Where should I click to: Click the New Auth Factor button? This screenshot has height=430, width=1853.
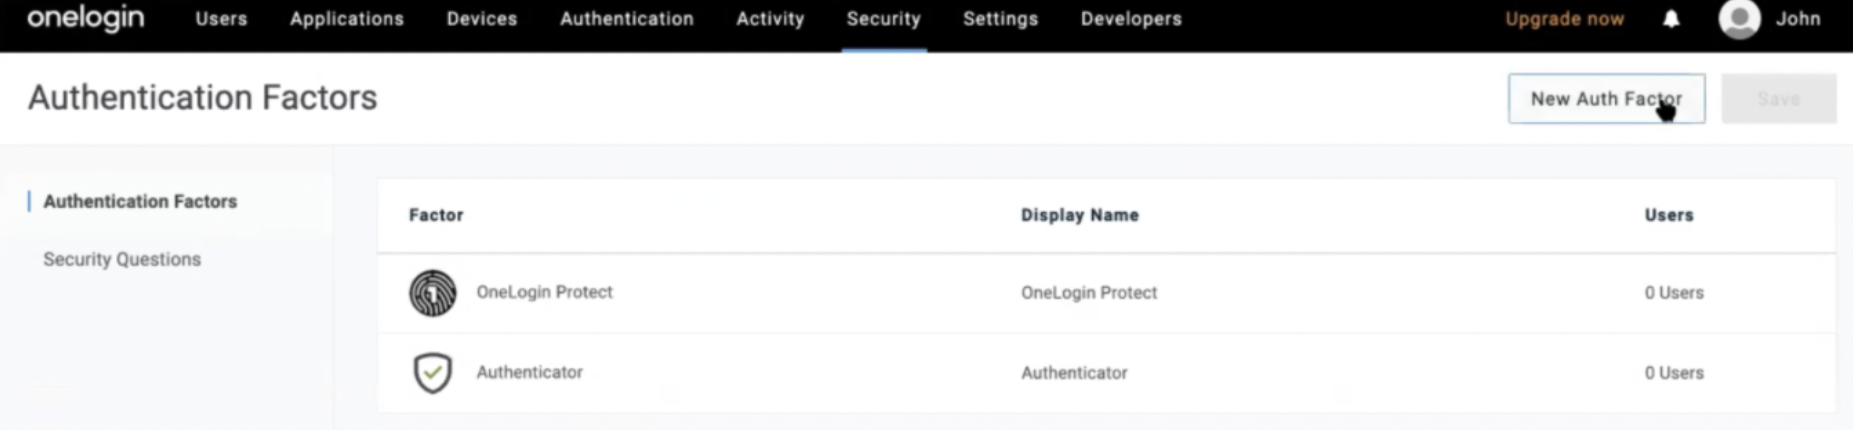pos(1607,99)
